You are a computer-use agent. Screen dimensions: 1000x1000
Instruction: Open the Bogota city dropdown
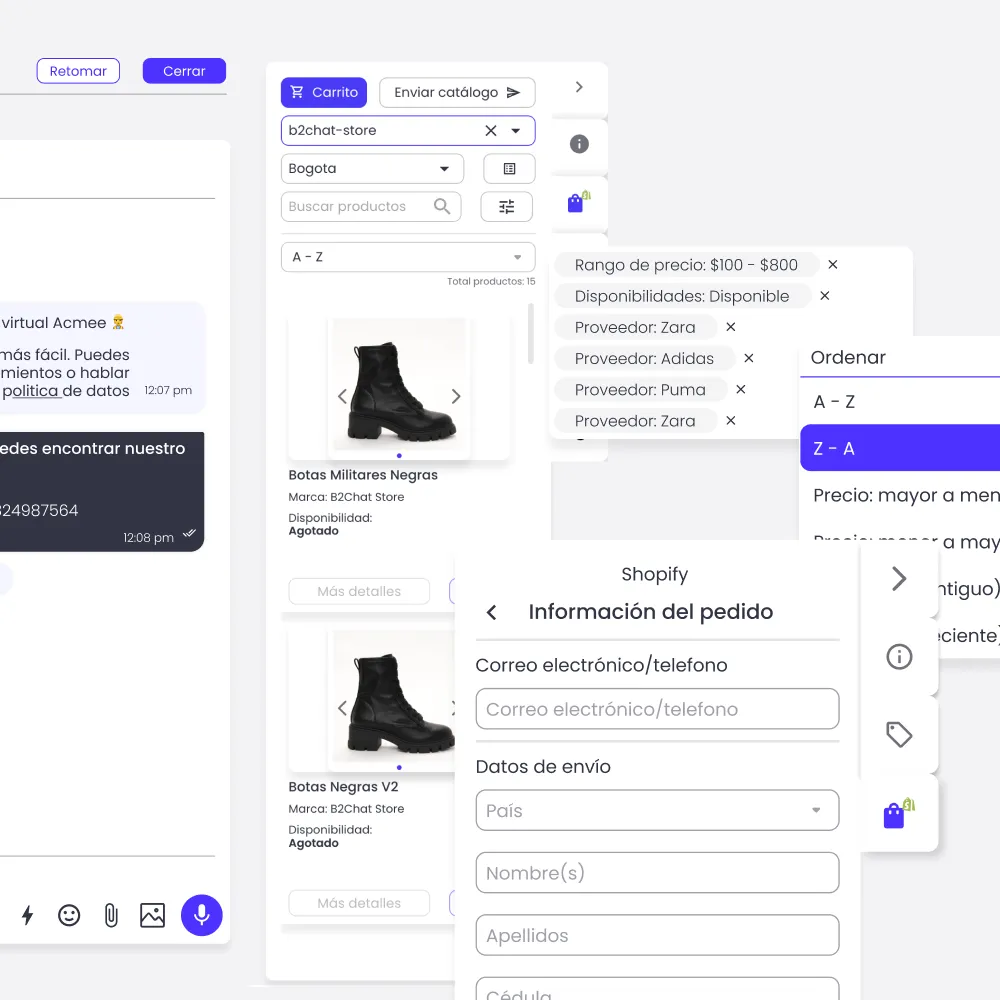(444, 168)
